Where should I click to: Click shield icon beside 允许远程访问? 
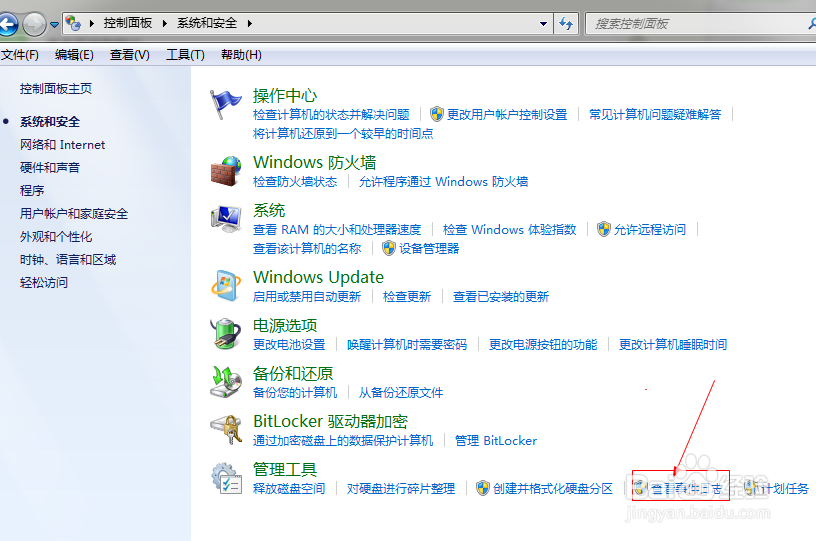point(604,229)
